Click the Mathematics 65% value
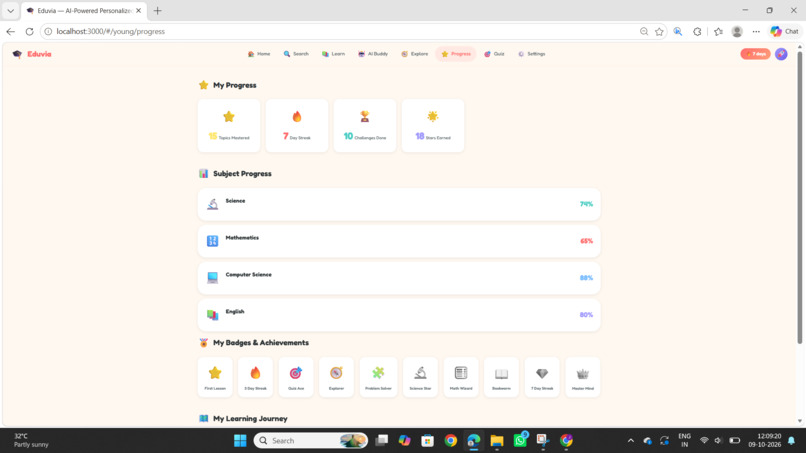 [586, 241]
